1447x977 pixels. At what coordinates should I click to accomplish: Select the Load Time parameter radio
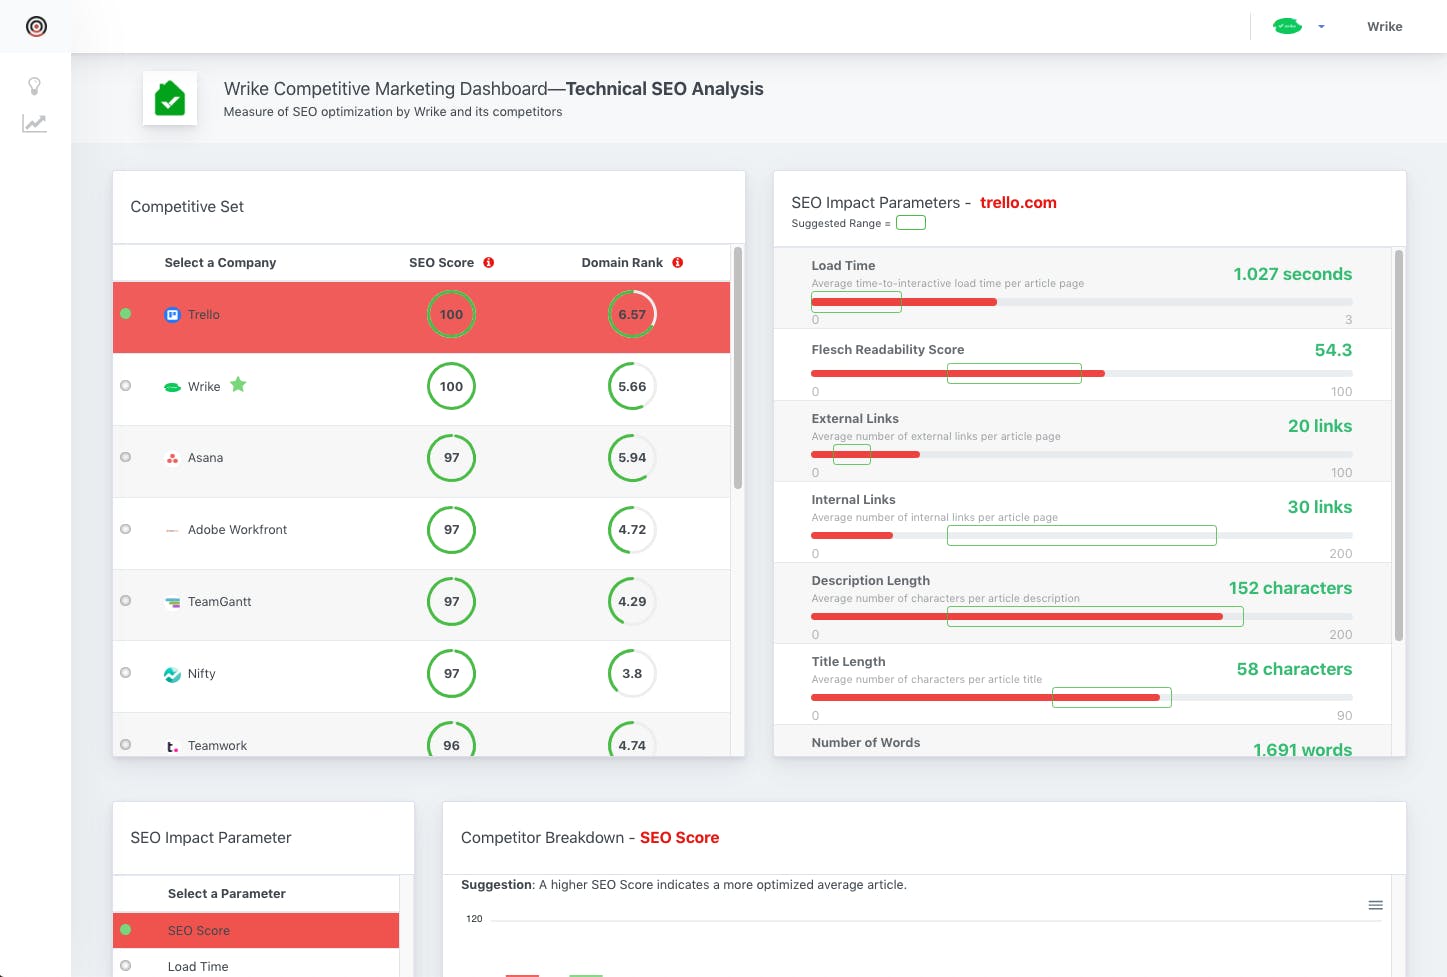(125, 966)
